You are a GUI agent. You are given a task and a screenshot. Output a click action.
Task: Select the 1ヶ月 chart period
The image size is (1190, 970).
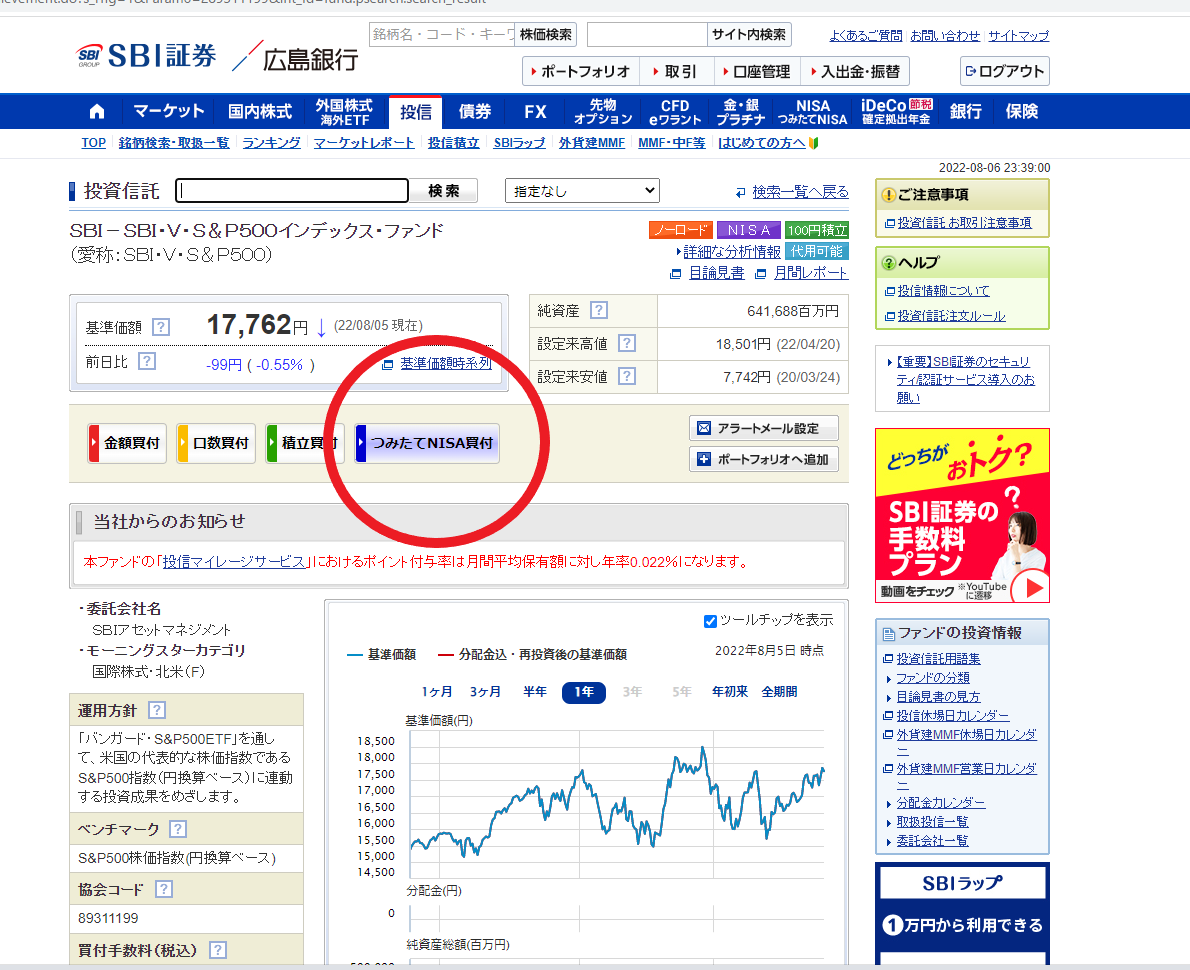[437, 691]
